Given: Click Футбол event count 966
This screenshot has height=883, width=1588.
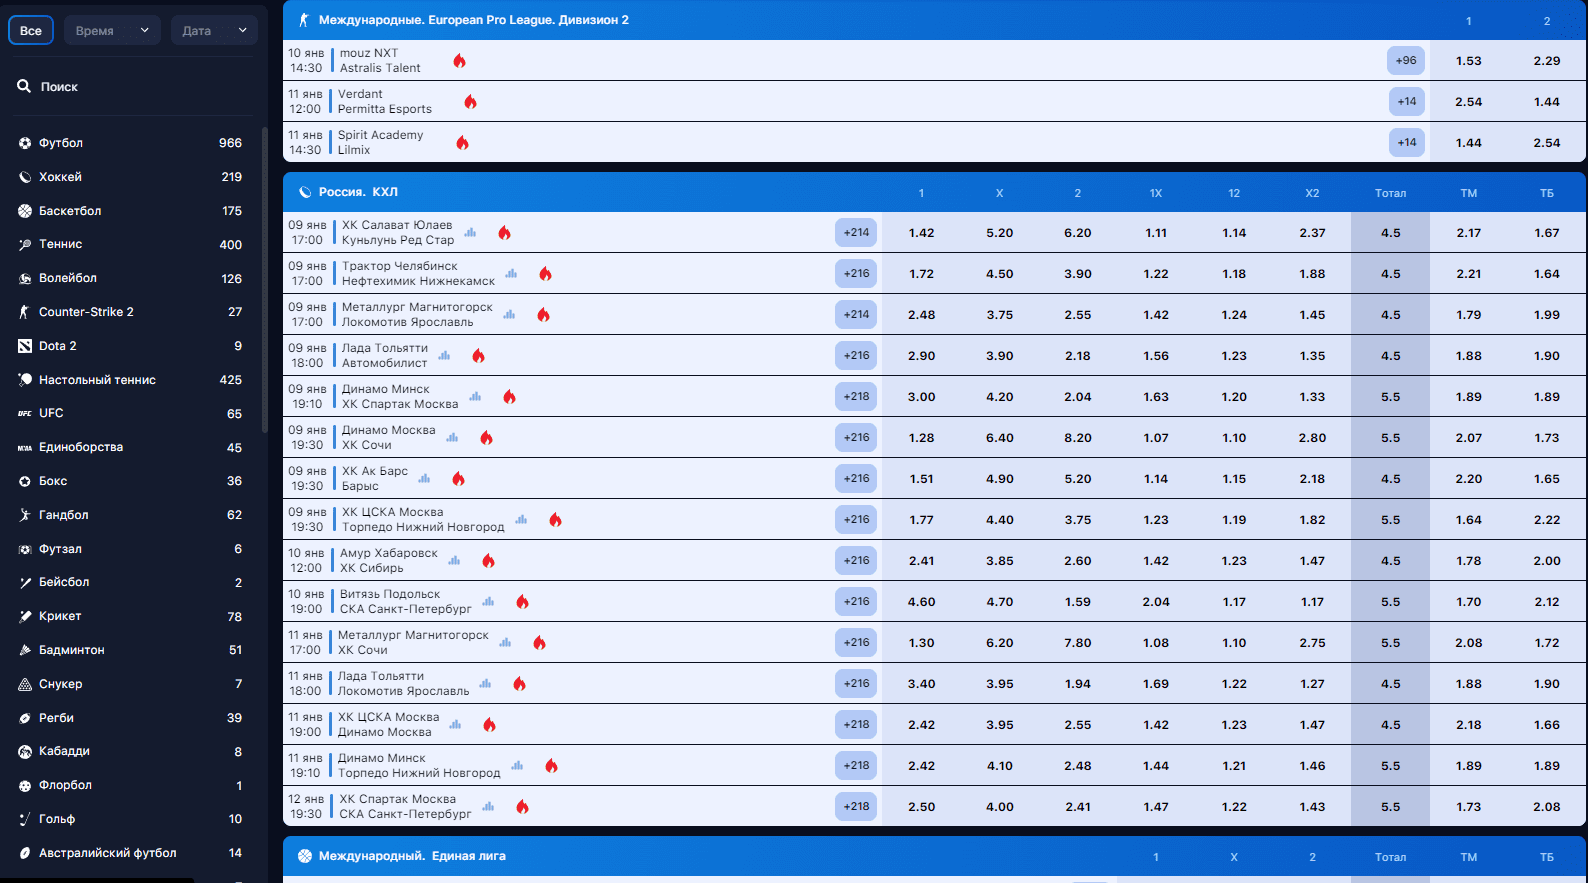Looking at the screenshot, I should tap(230, 143).
